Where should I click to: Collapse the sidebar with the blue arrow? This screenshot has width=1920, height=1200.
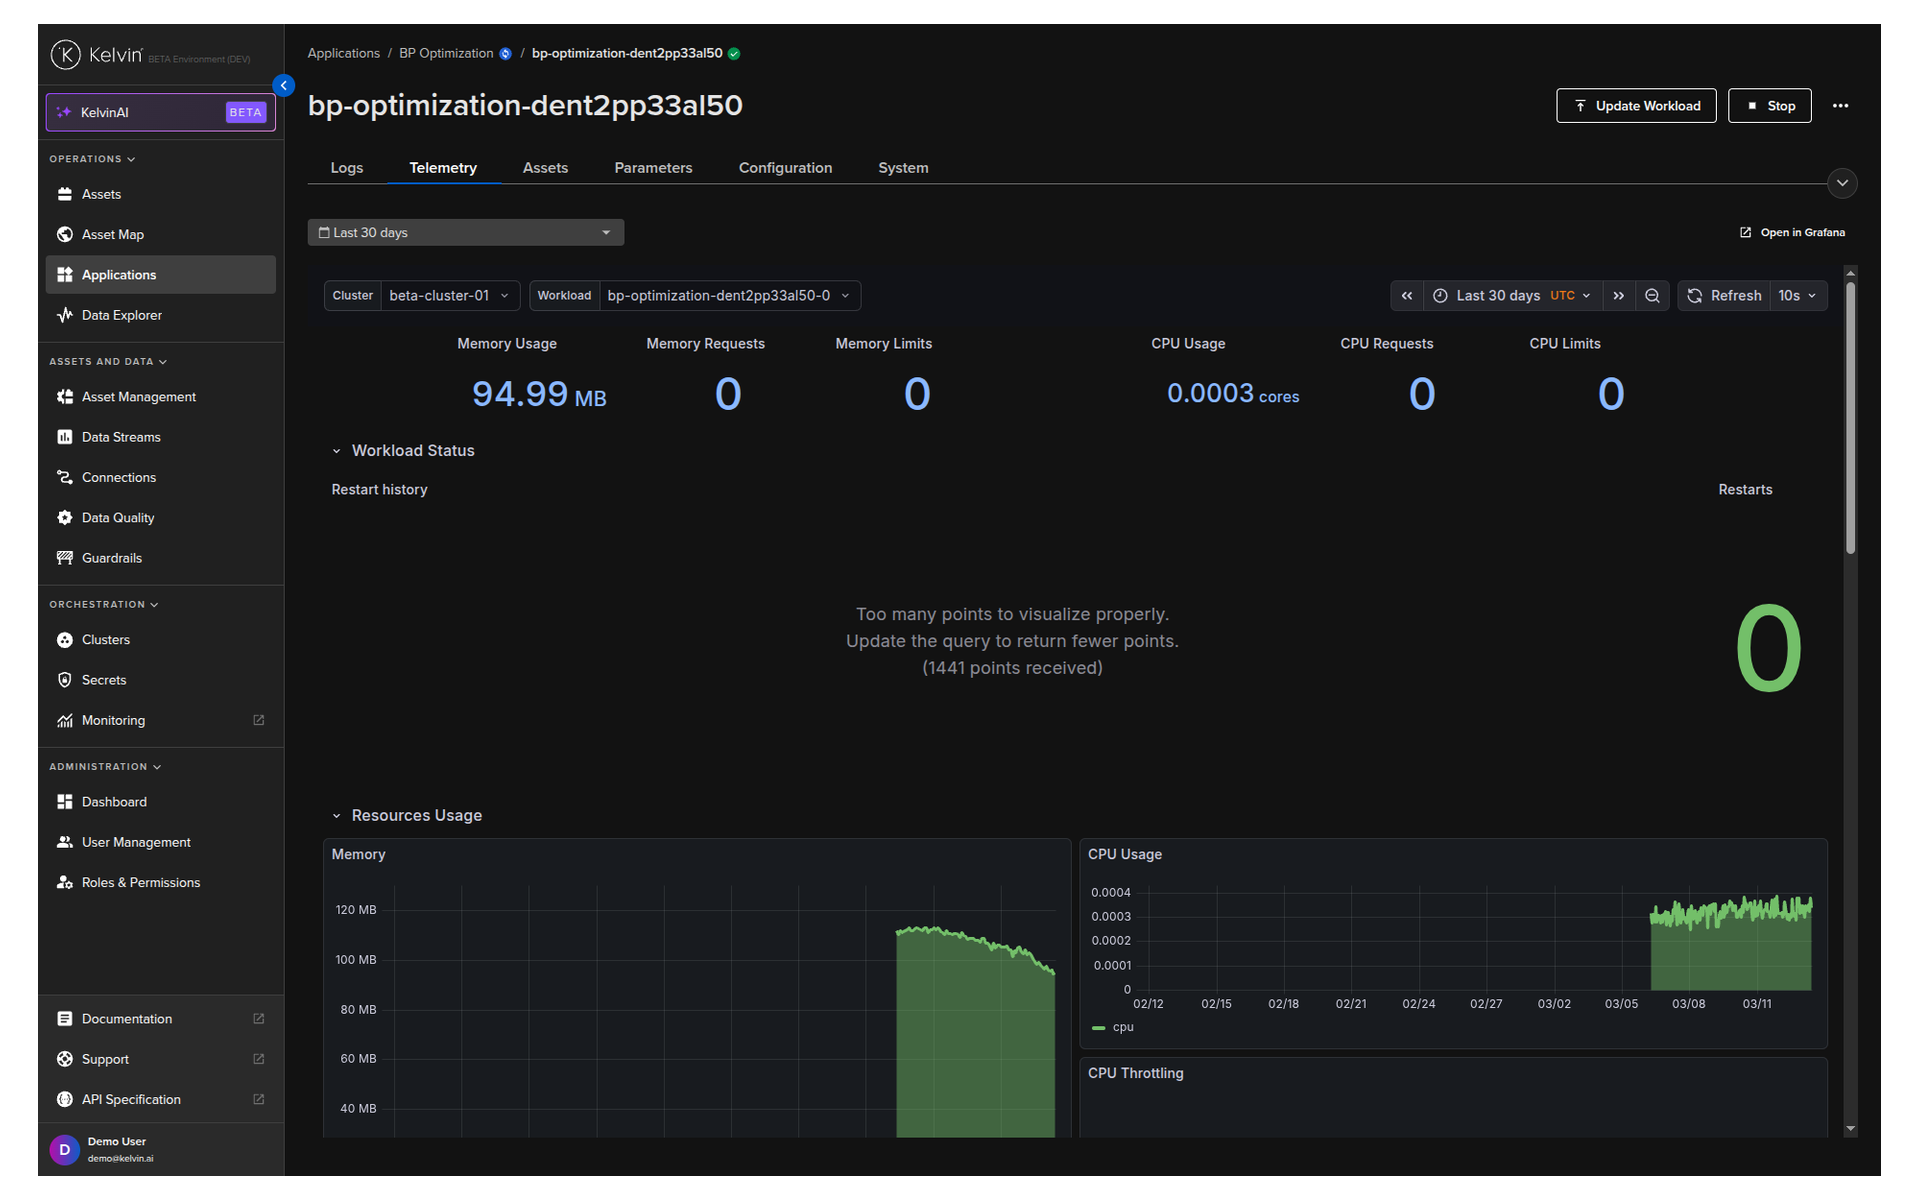284,86
